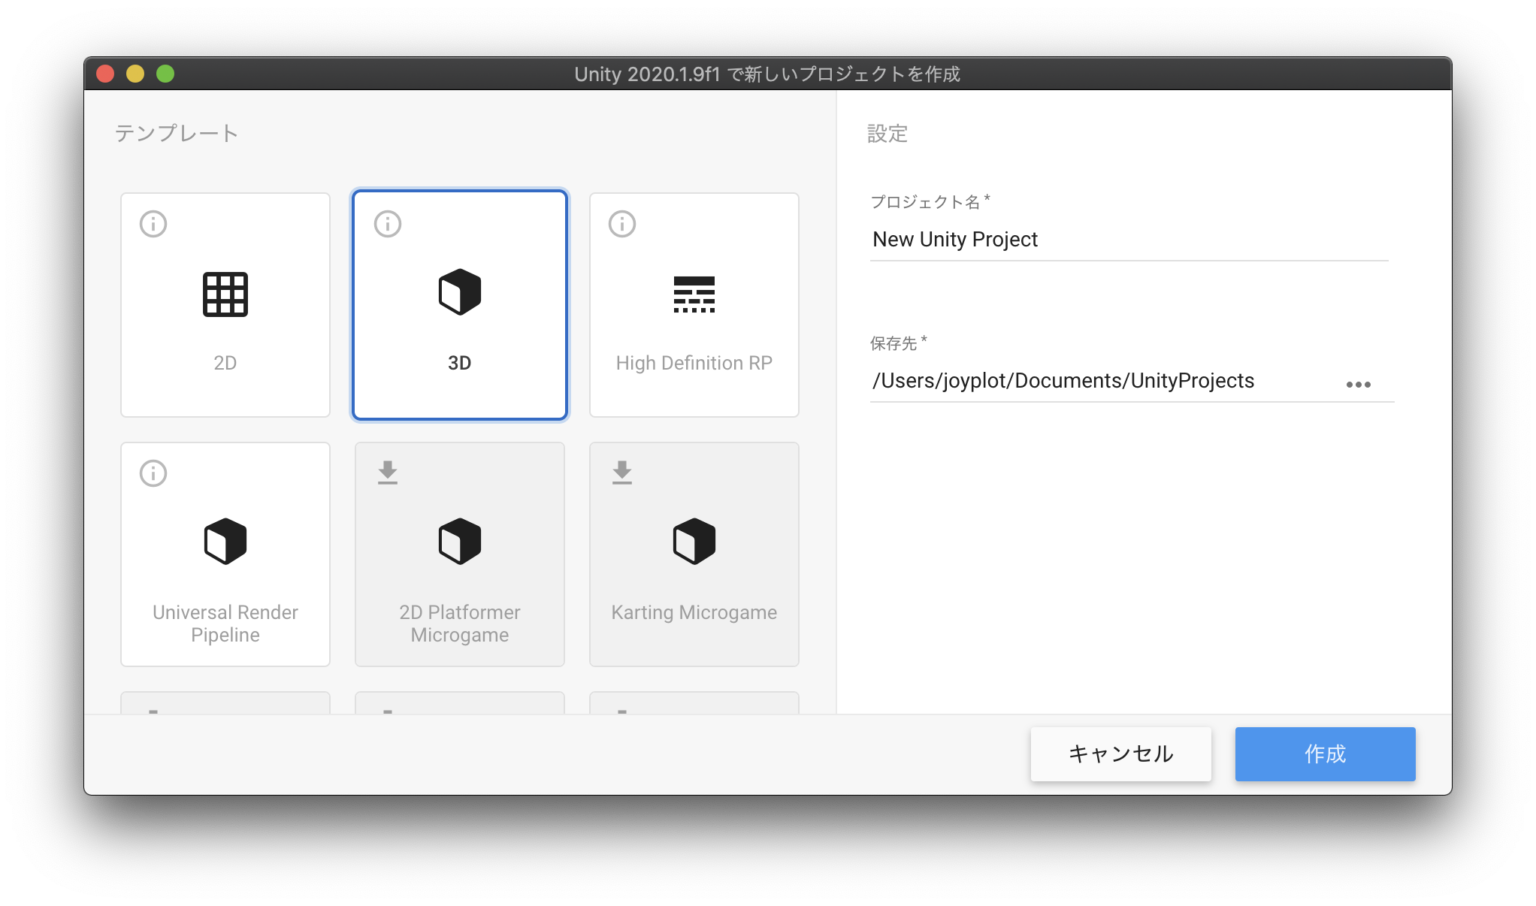Open the info tooltip on Universal Render Pipeline
Viewport: 1536px width, 906px height.
(153, 473)
